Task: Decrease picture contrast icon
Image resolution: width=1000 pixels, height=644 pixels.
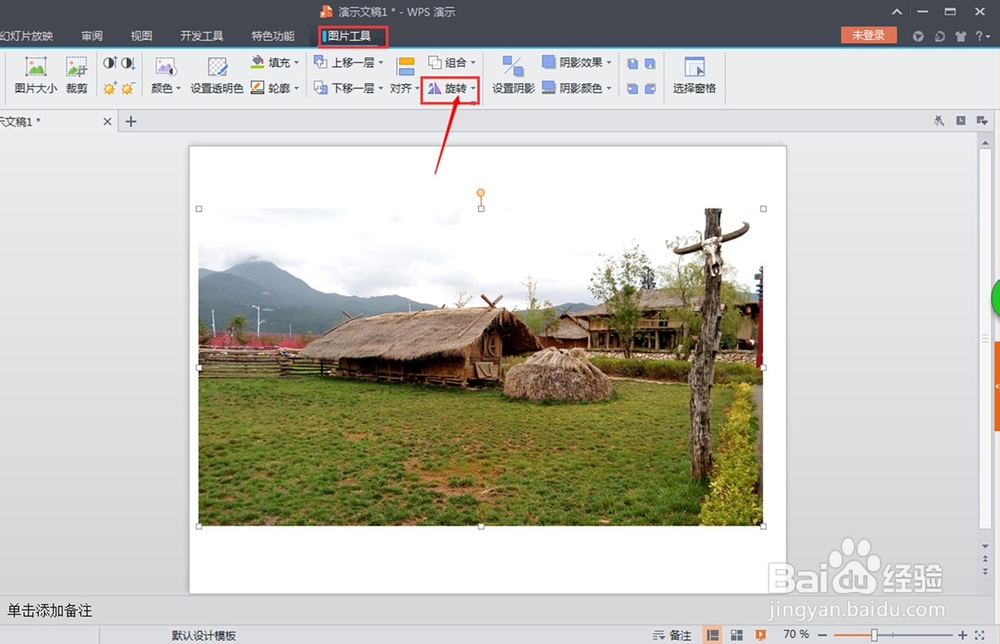Action: [128, 62]
